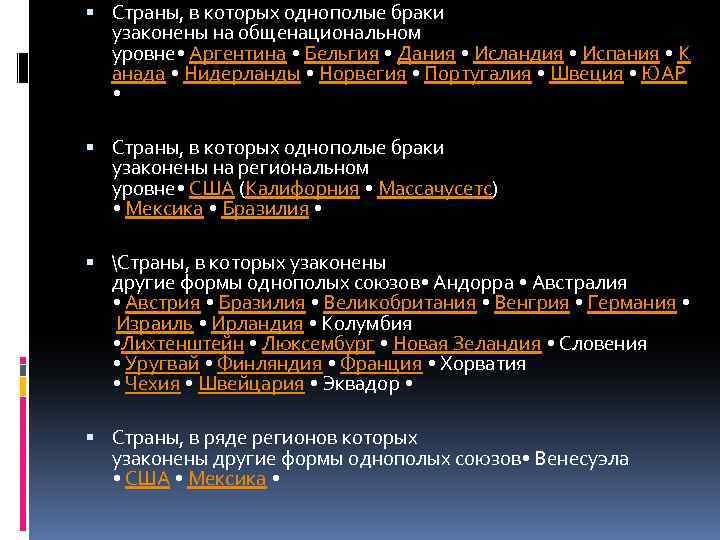
Task: Open the Аргентина link
Action: coord(238,54)
